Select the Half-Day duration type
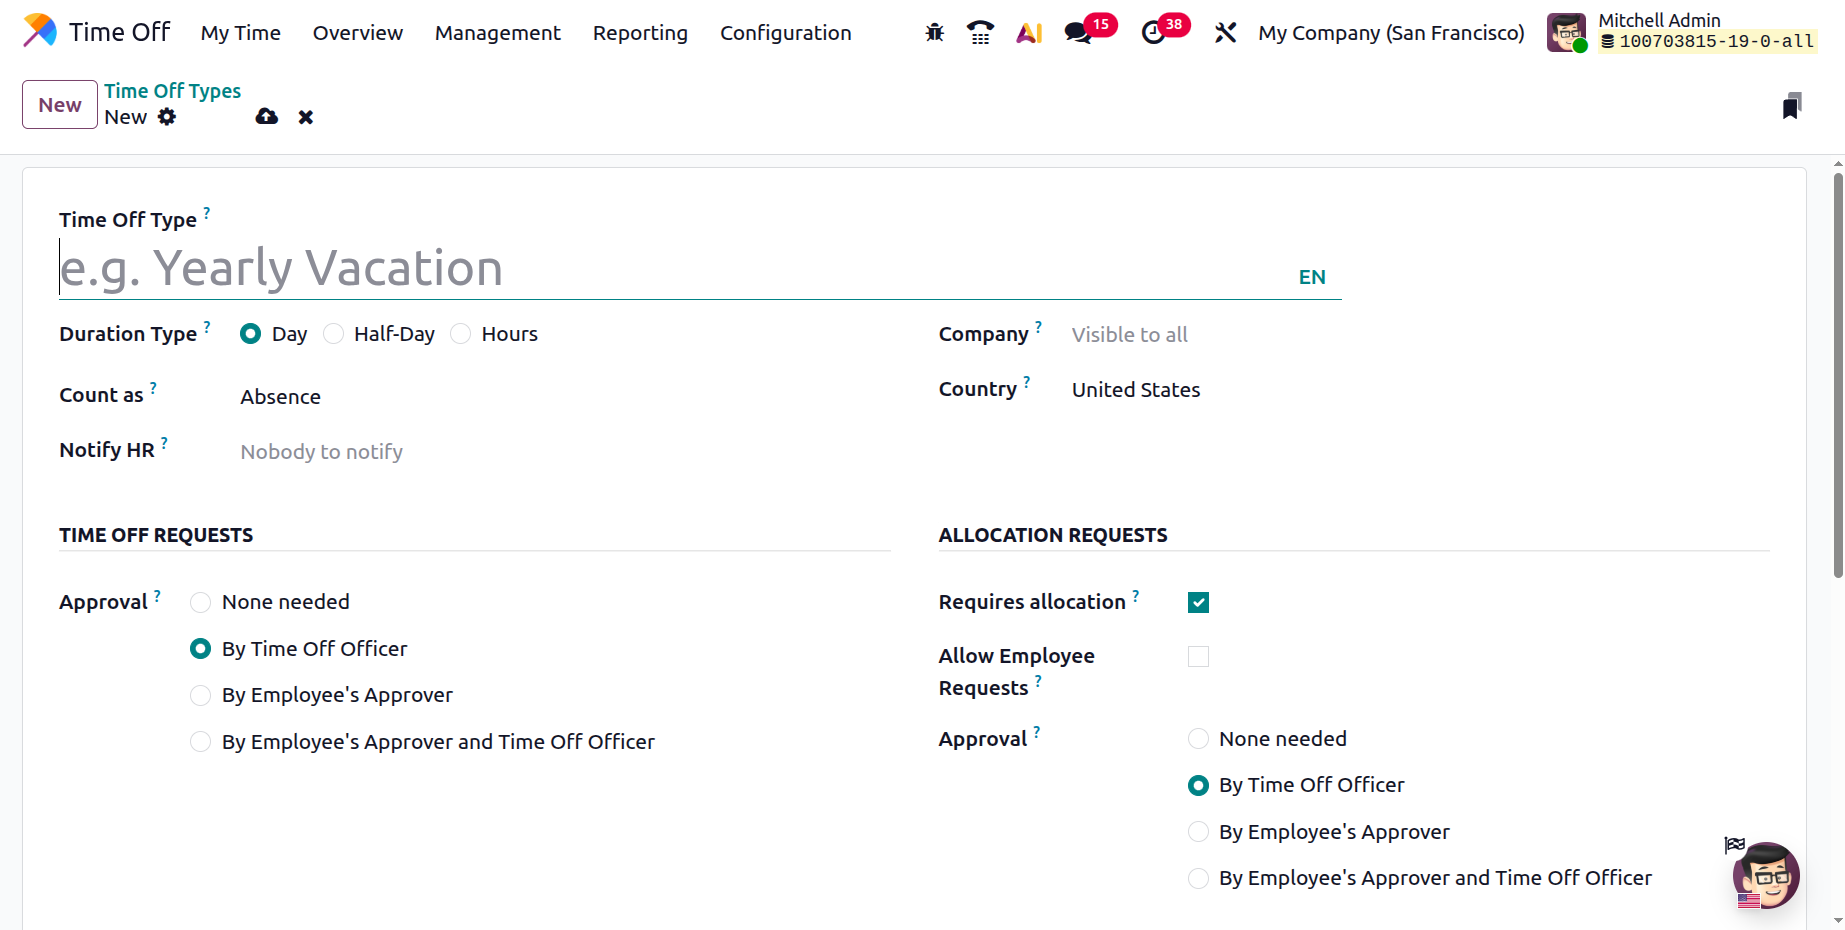 [334, 334]
